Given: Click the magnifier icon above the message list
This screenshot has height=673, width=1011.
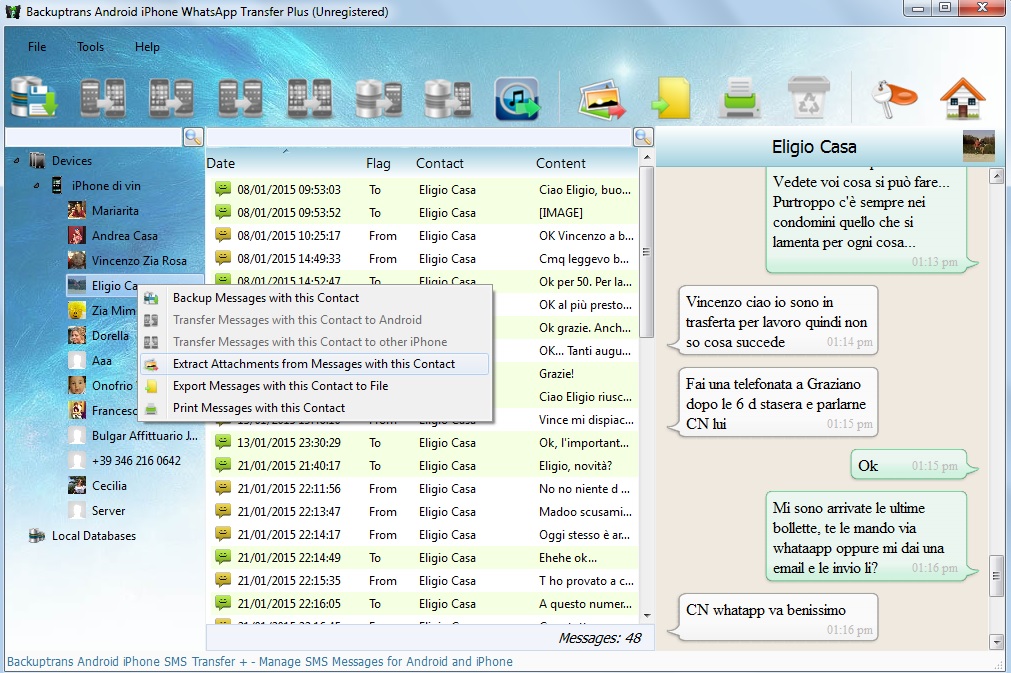Looking at the screenshot, I should coord(643,137).
